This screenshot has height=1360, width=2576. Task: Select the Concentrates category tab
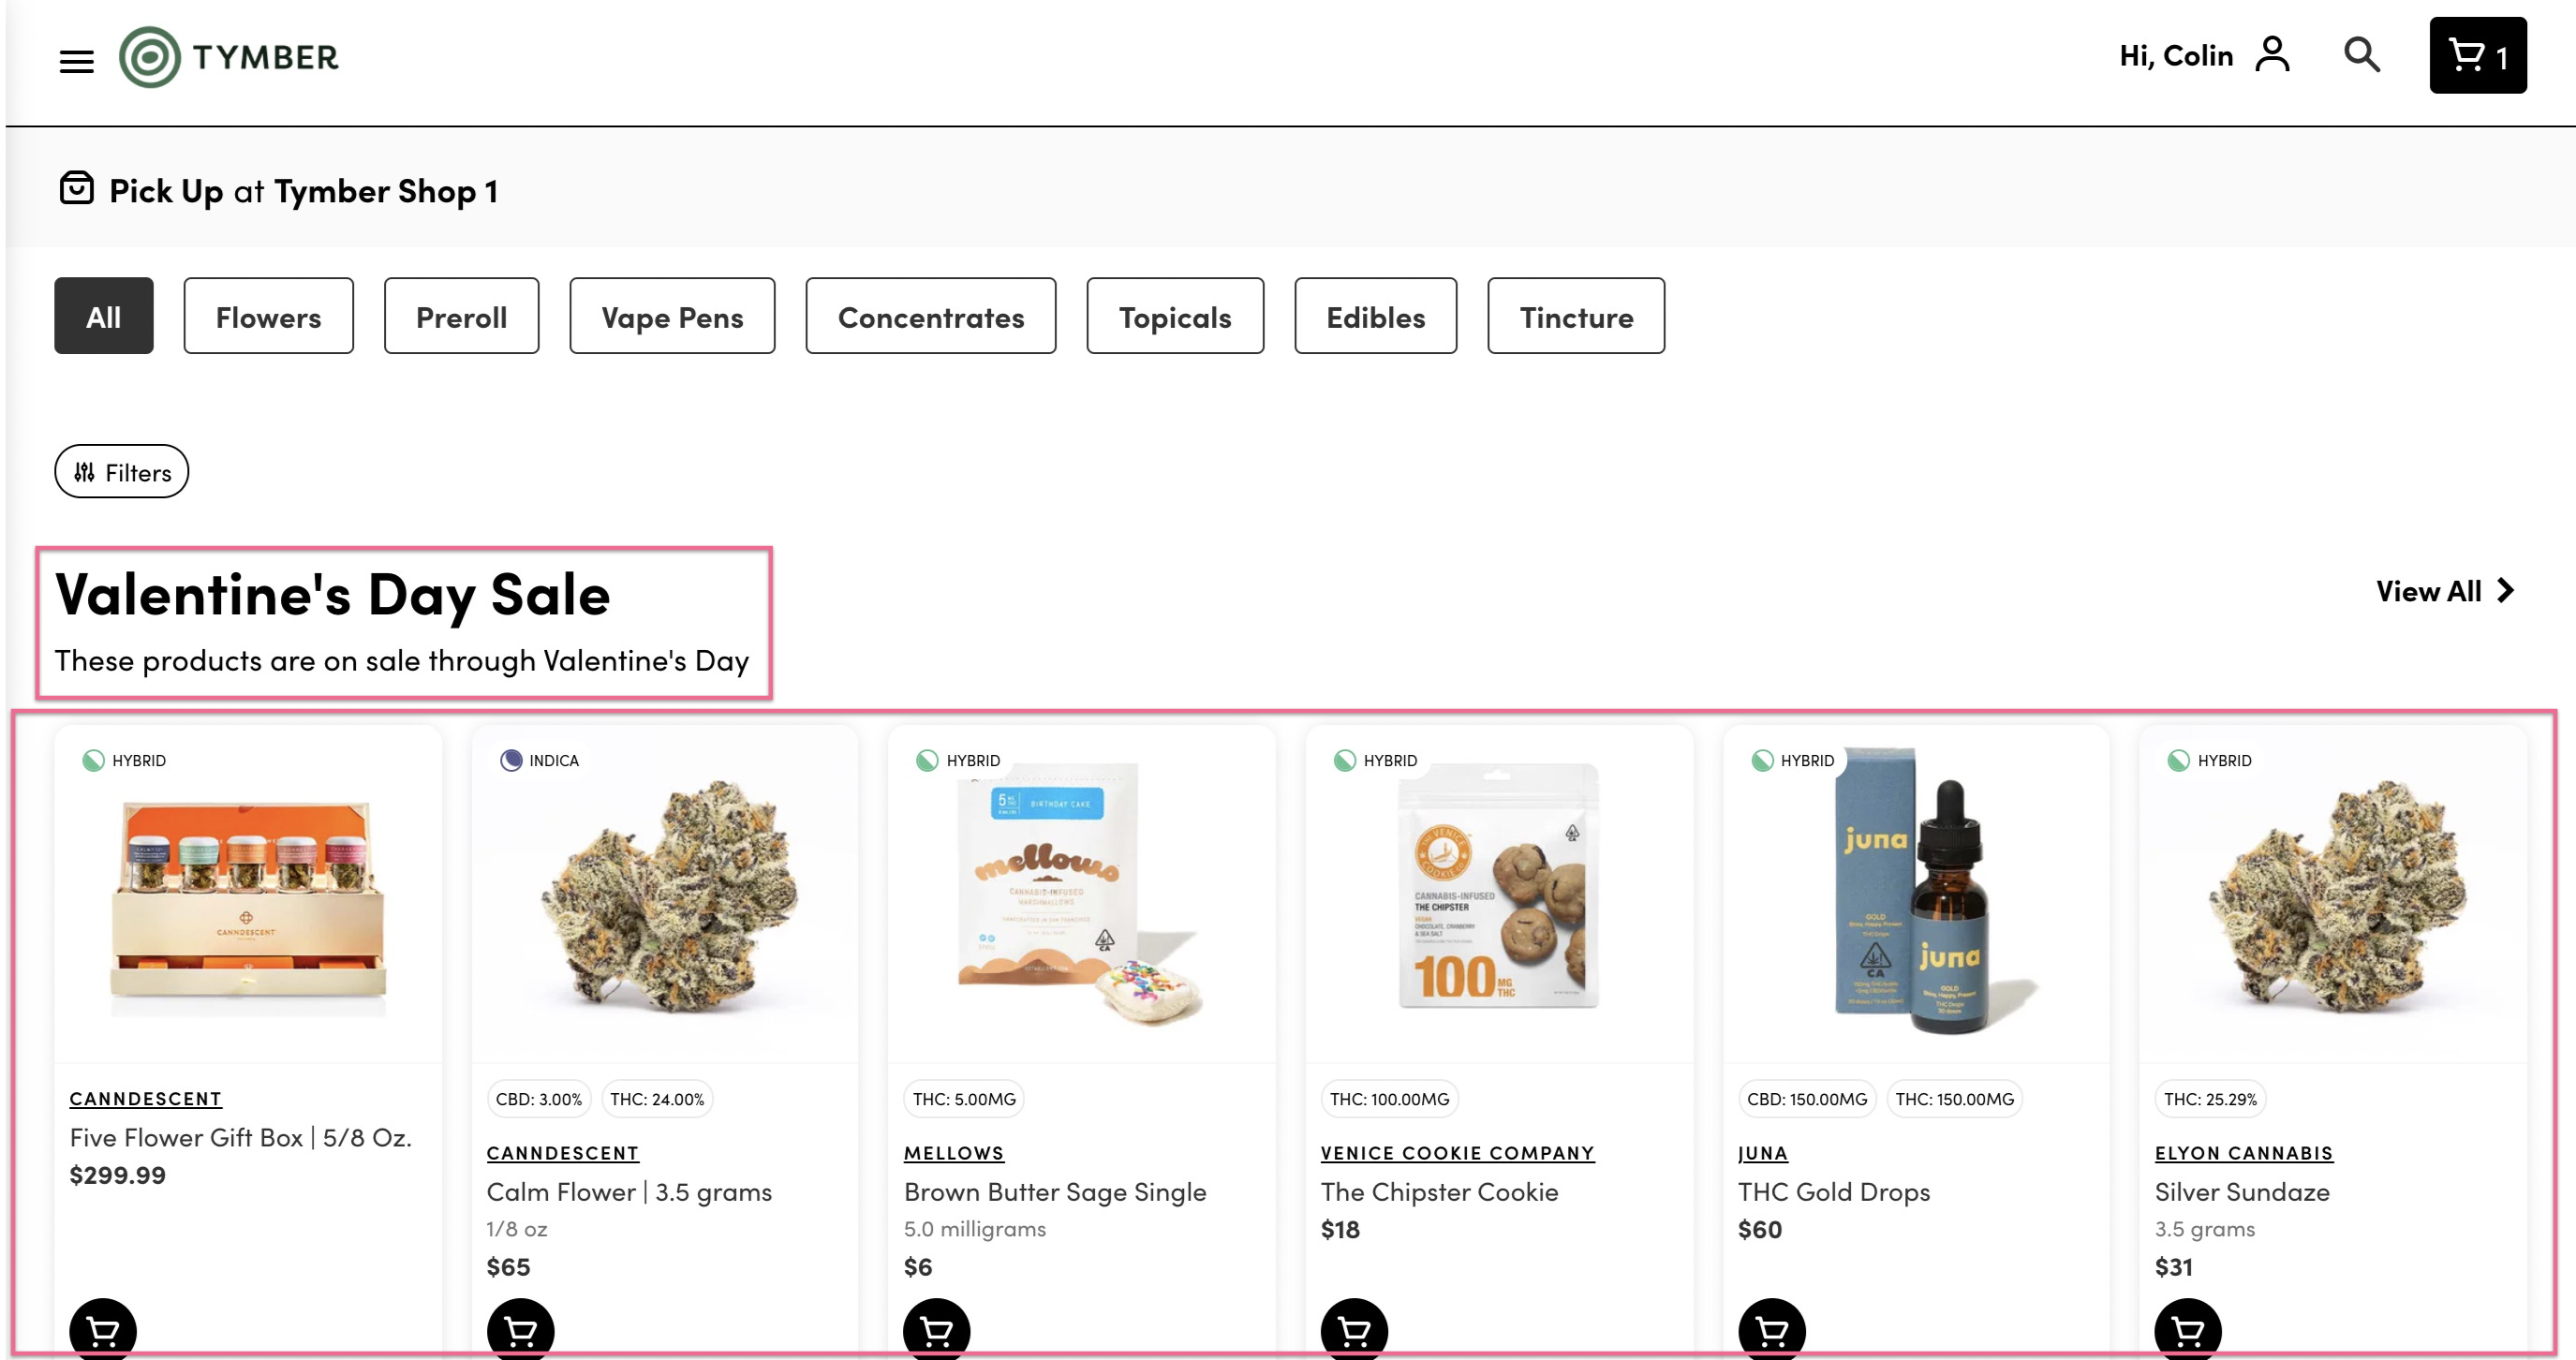tap(931, 316)
